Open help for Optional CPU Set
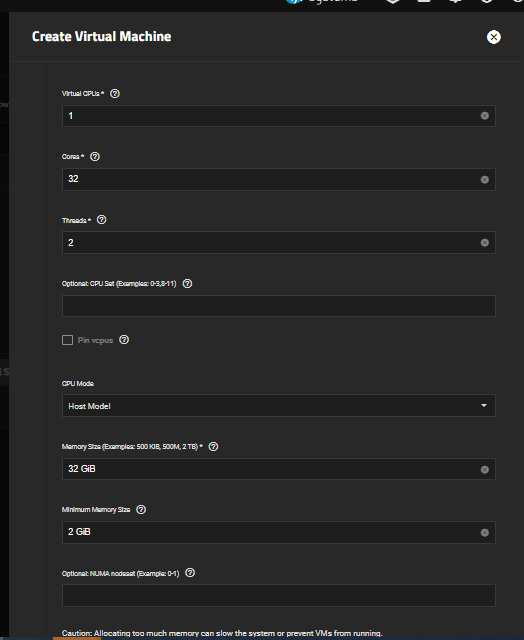Image resolution: width=524 pixels, height=640 pixels. pos(187,283)
